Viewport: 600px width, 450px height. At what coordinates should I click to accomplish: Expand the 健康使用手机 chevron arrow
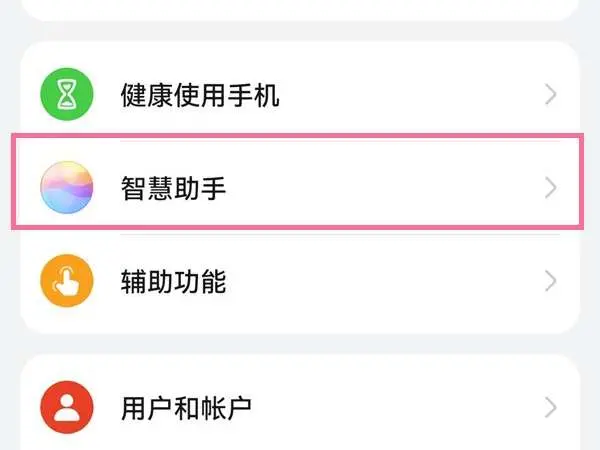tap(550, 96)
